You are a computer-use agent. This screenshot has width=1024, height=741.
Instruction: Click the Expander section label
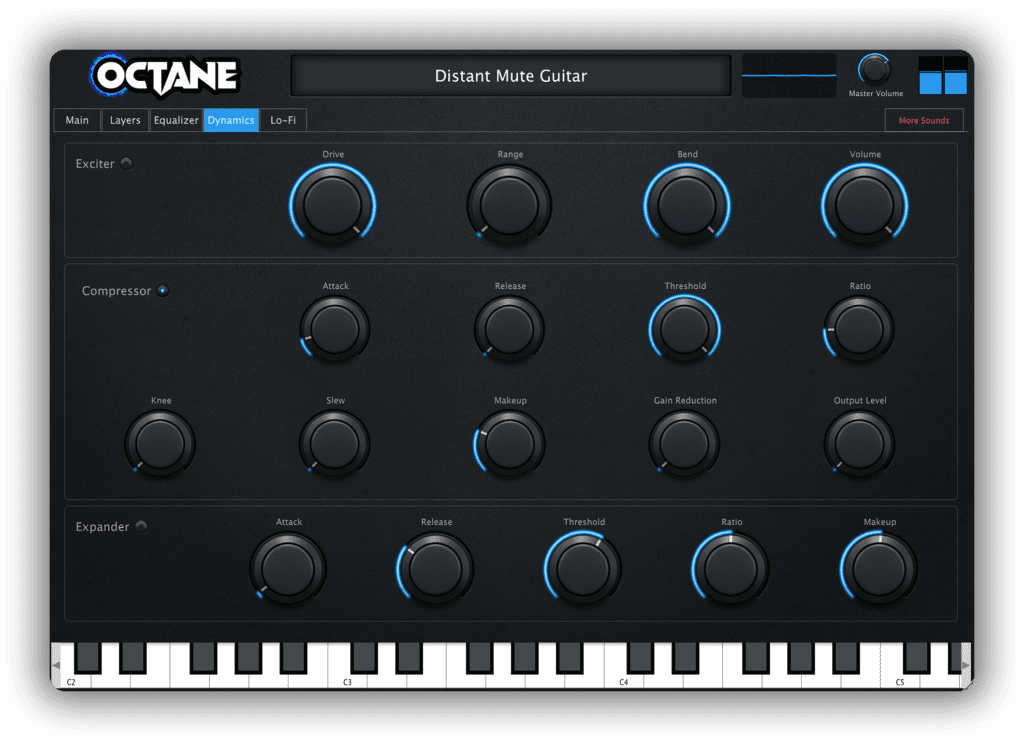tap(102, 526)
